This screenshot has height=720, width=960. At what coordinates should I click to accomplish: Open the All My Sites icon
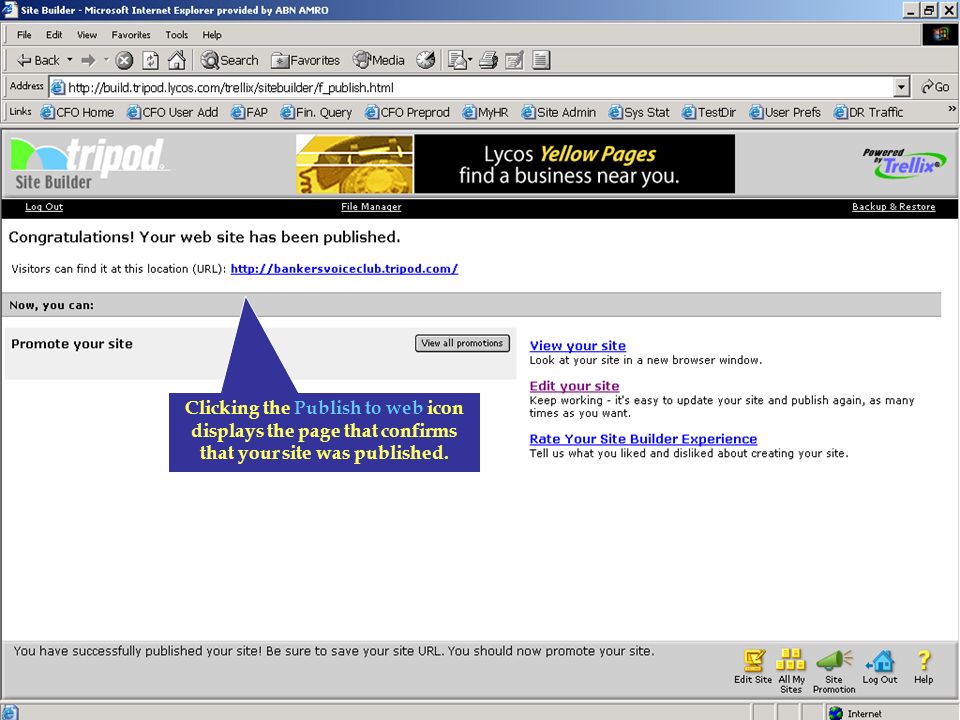(790, 671)
